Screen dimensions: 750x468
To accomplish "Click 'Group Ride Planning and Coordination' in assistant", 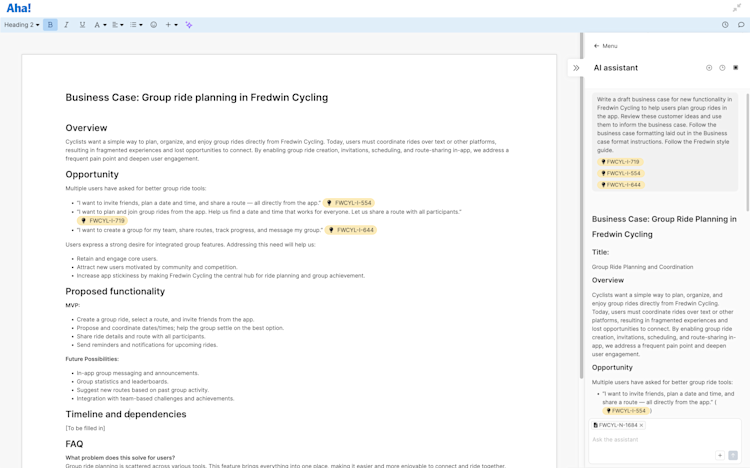I will [642, 267].
